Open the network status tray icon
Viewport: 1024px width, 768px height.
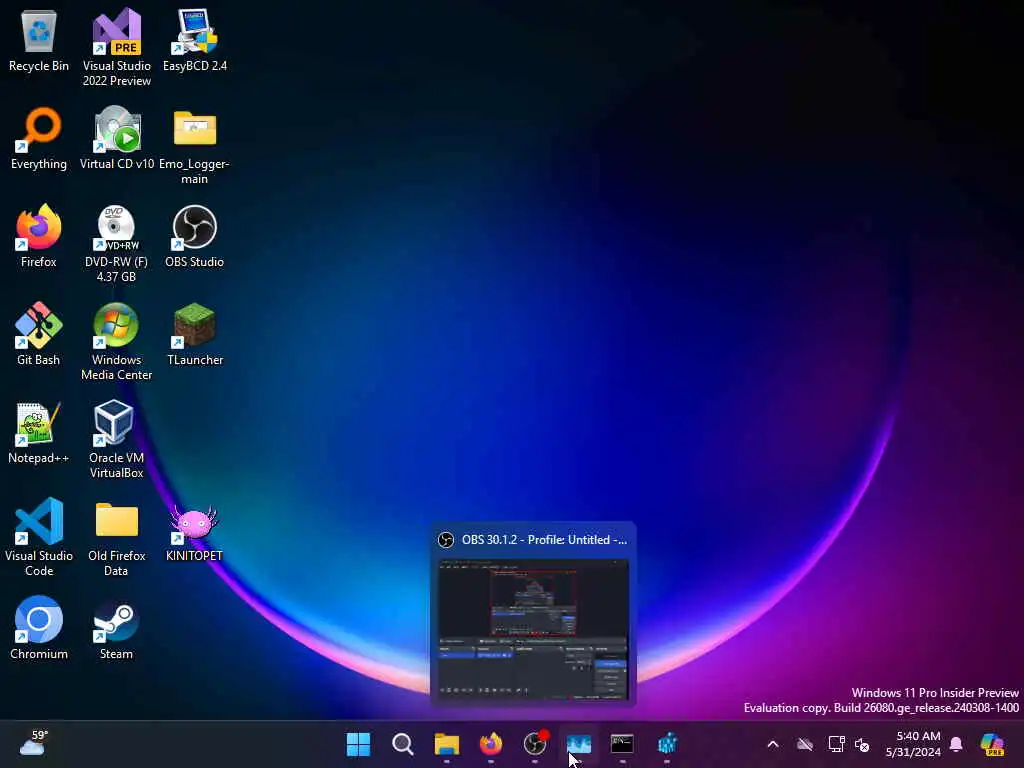pyautogui.click(x=836, y=744)
